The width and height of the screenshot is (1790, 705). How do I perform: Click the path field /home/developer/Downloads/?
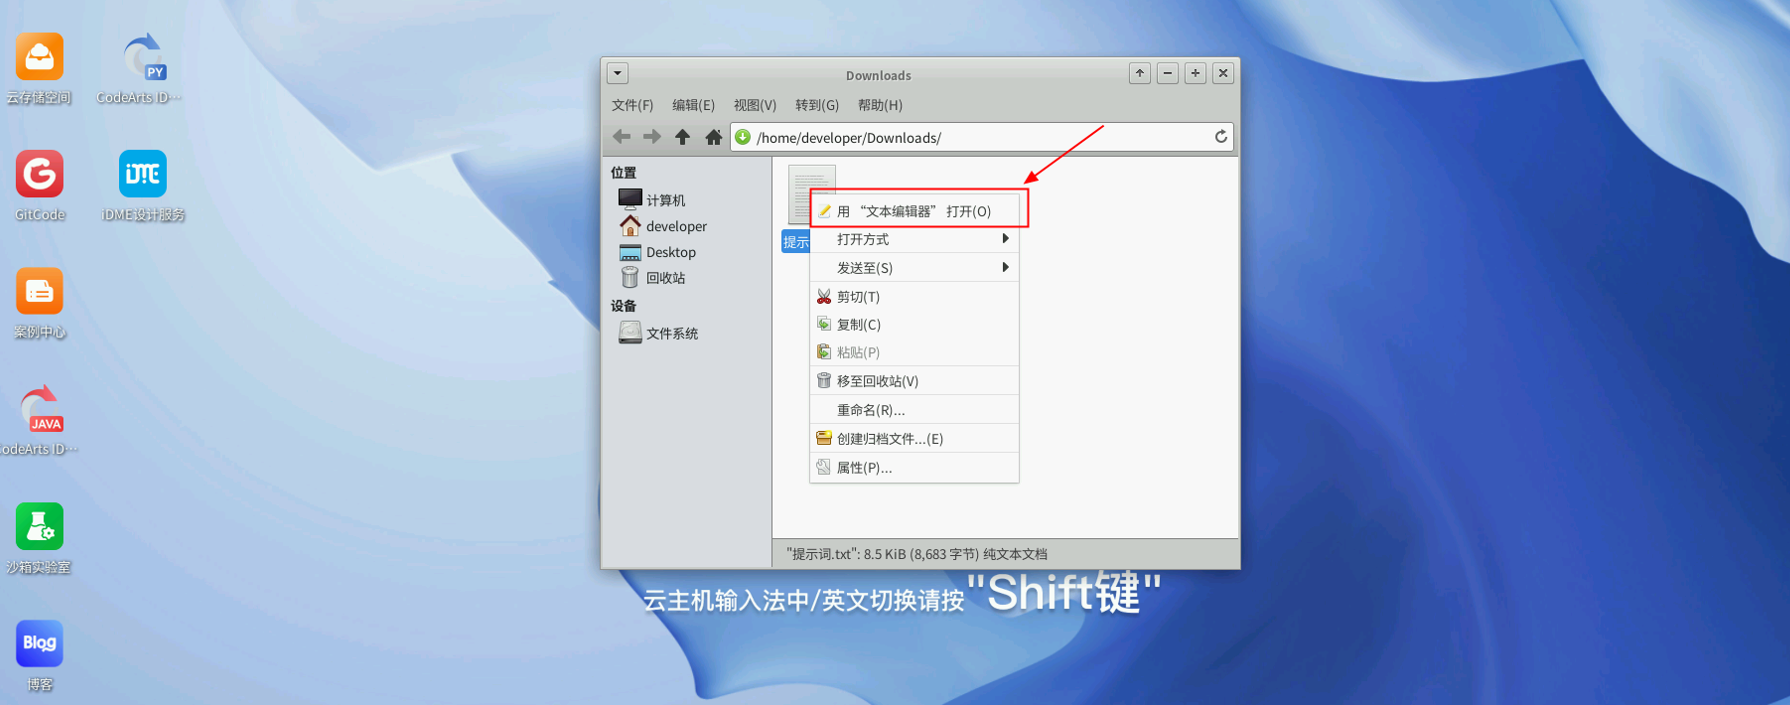pos(980,137)
